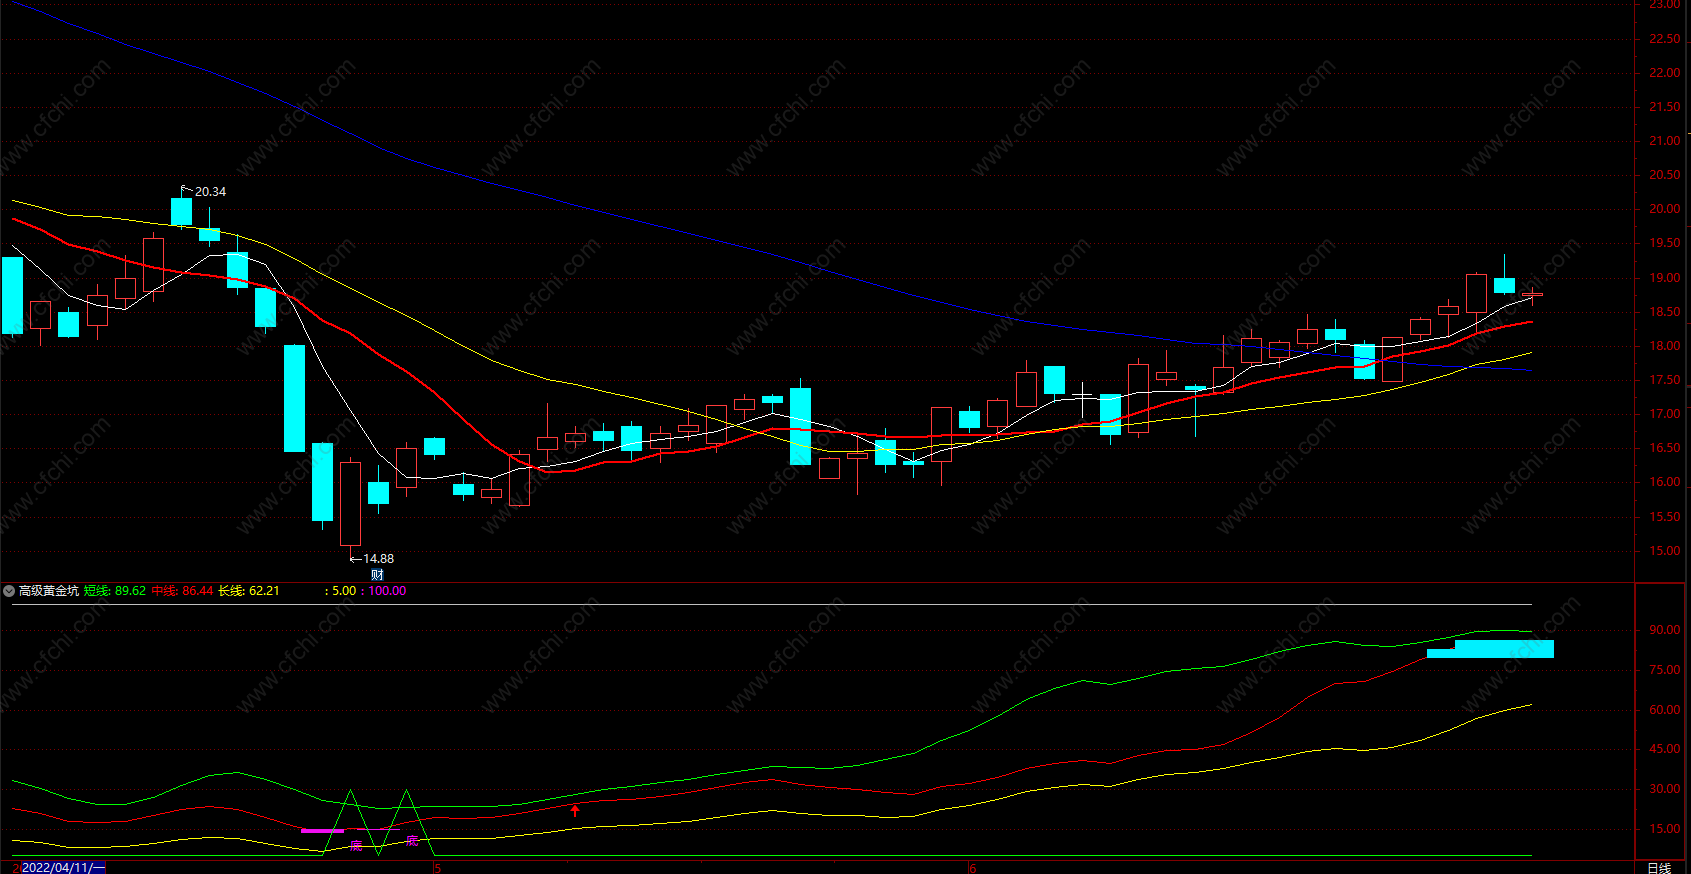
Task: Click the cyan block near the 90.00 level
Action: [1490, 649]
